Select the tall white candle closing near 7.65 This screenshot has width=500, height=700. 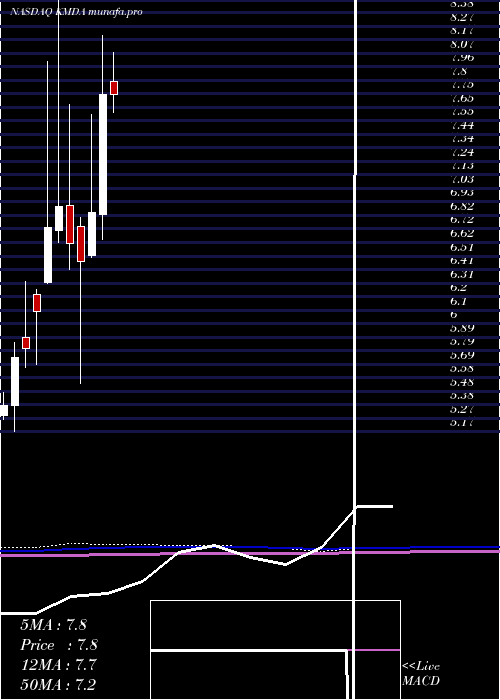click(x=103, y=154)
